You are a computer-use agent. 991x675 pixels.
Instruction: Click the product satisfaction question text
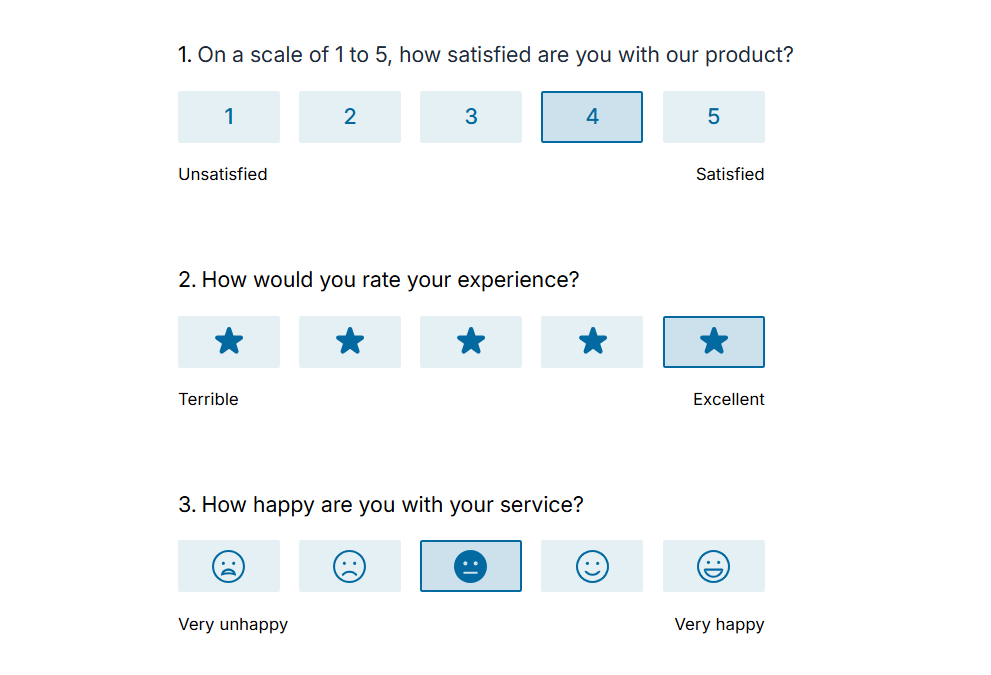[x=486, y=55]
